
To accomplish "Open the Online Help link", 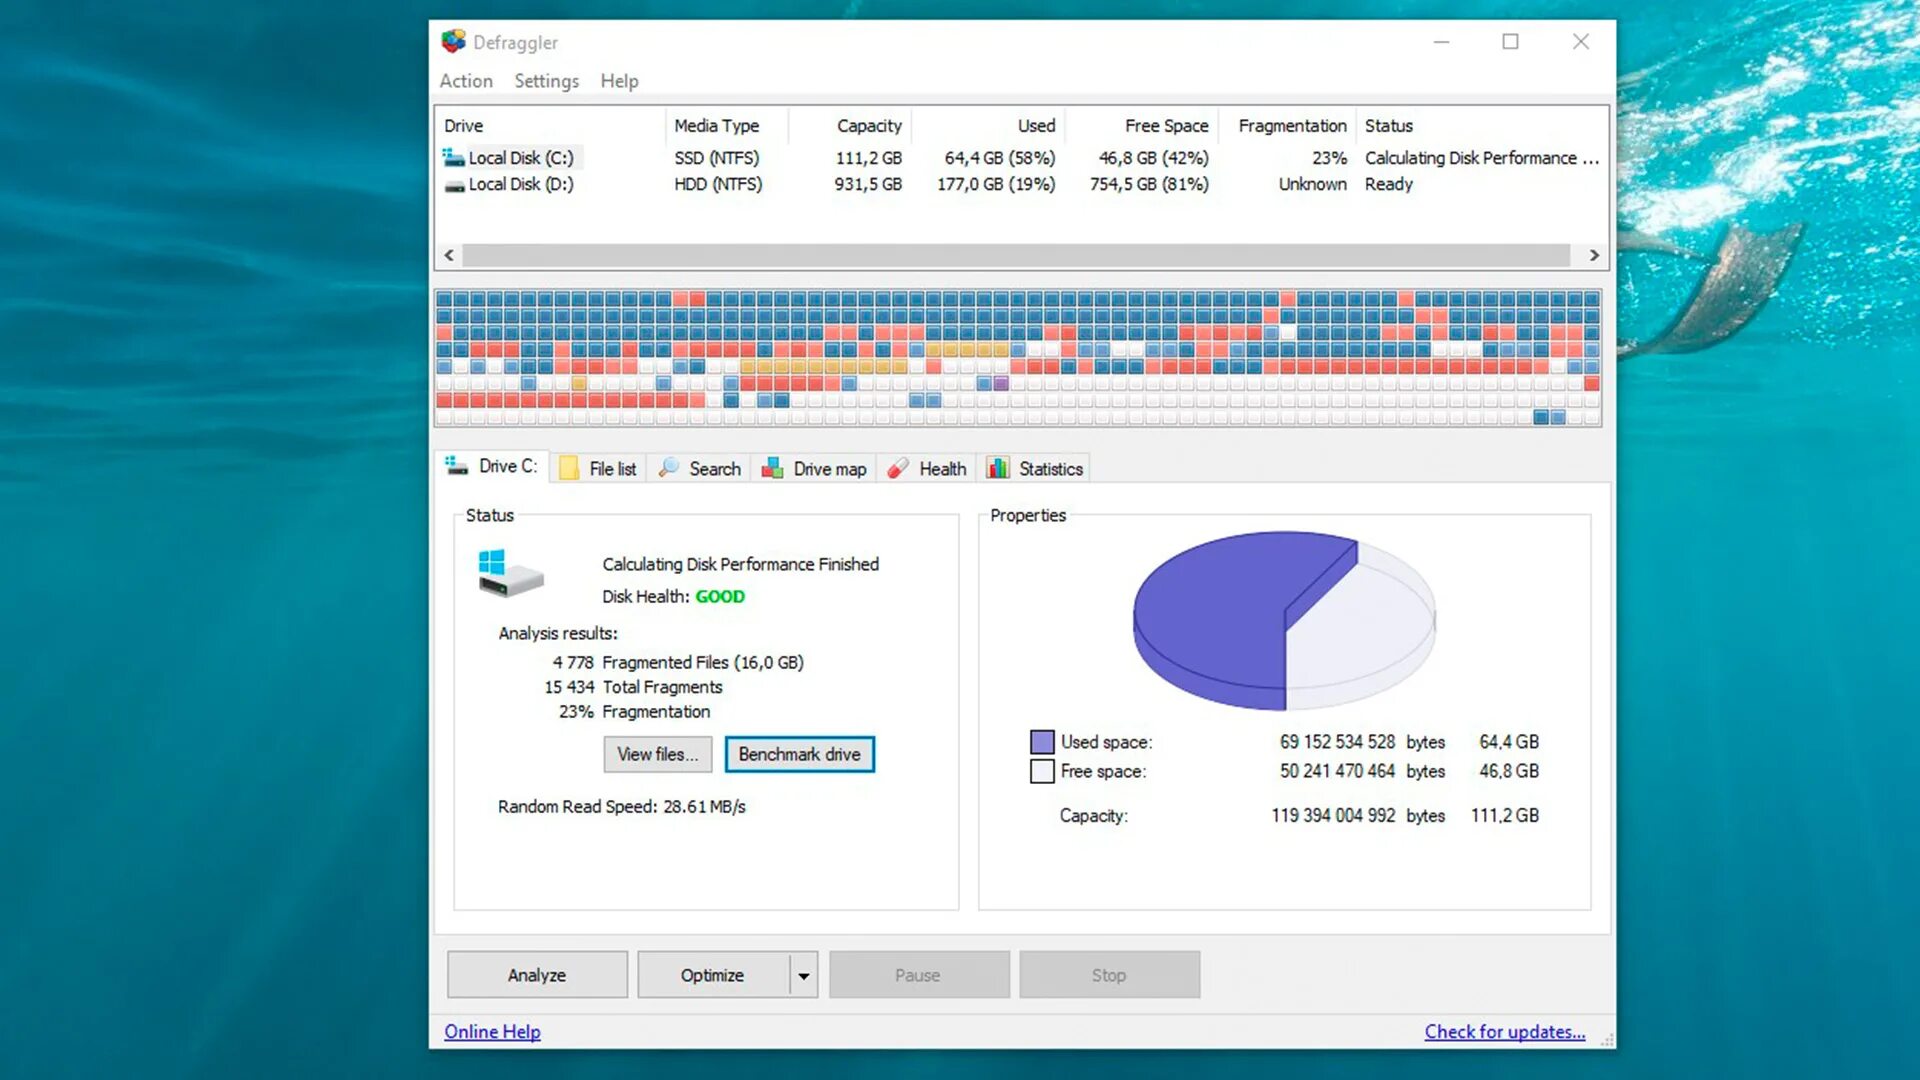I will [x=492, y=1031].
